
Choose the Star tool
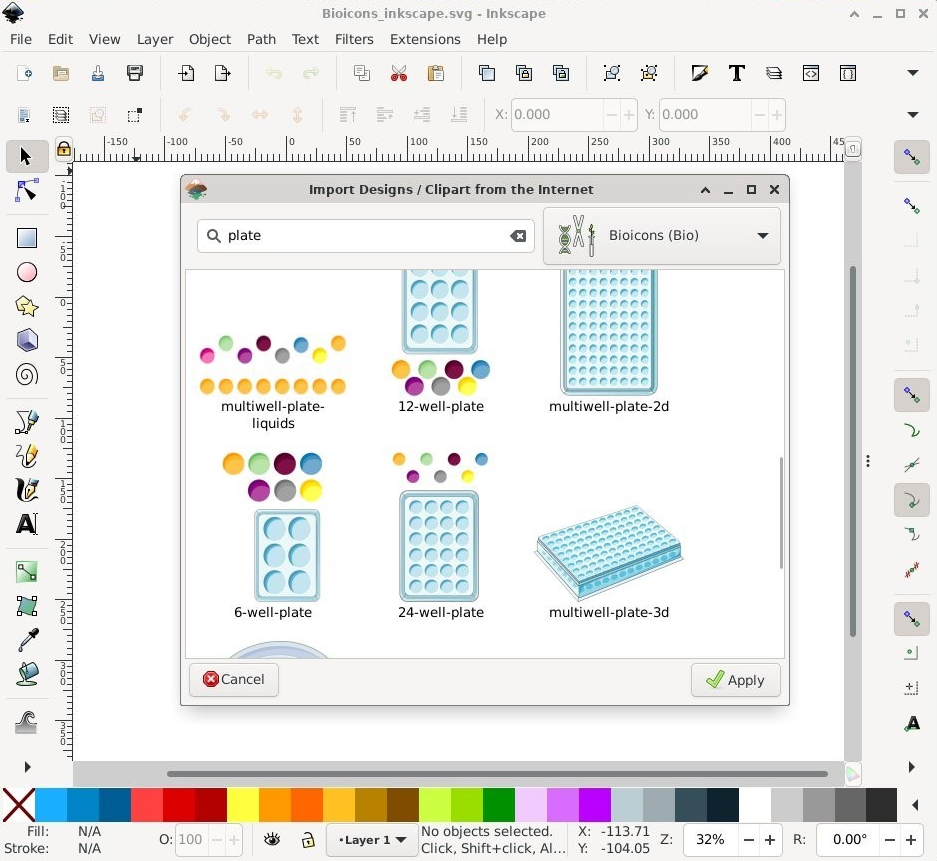(x=27, y=306)
